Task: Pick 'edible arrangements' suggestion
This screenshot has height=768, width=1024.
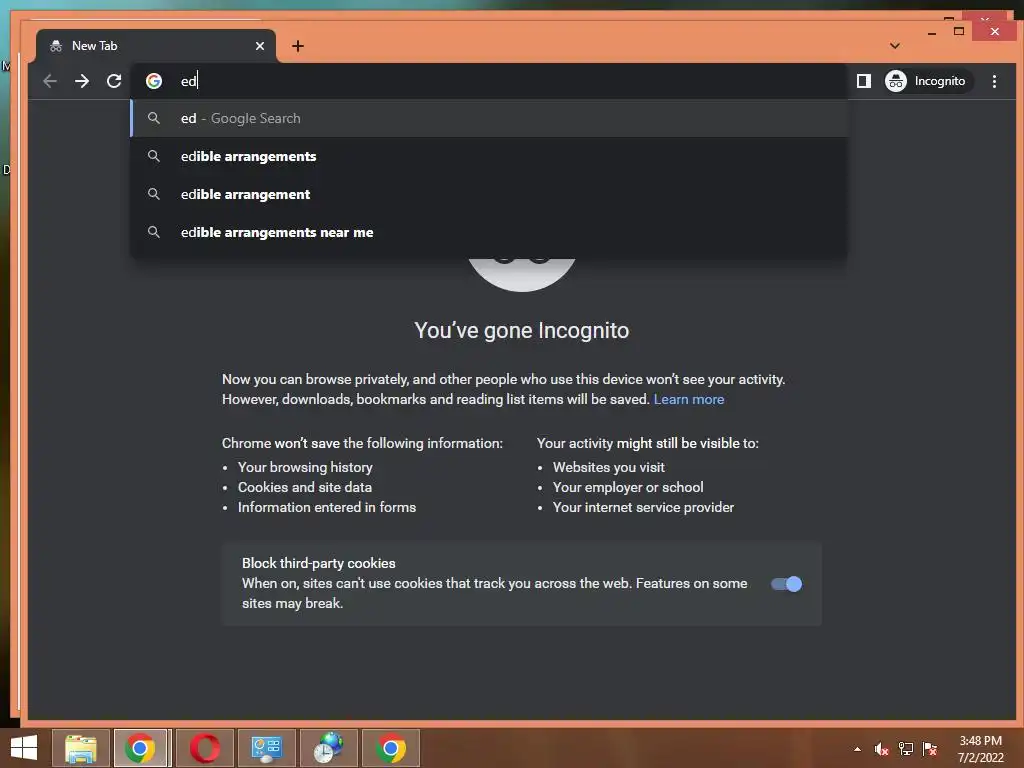Action: click(488, 156)
